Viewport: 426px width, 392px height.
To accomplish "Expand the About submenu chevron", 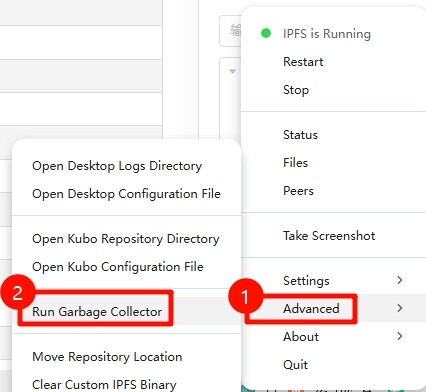I will [x=400, y=336].
